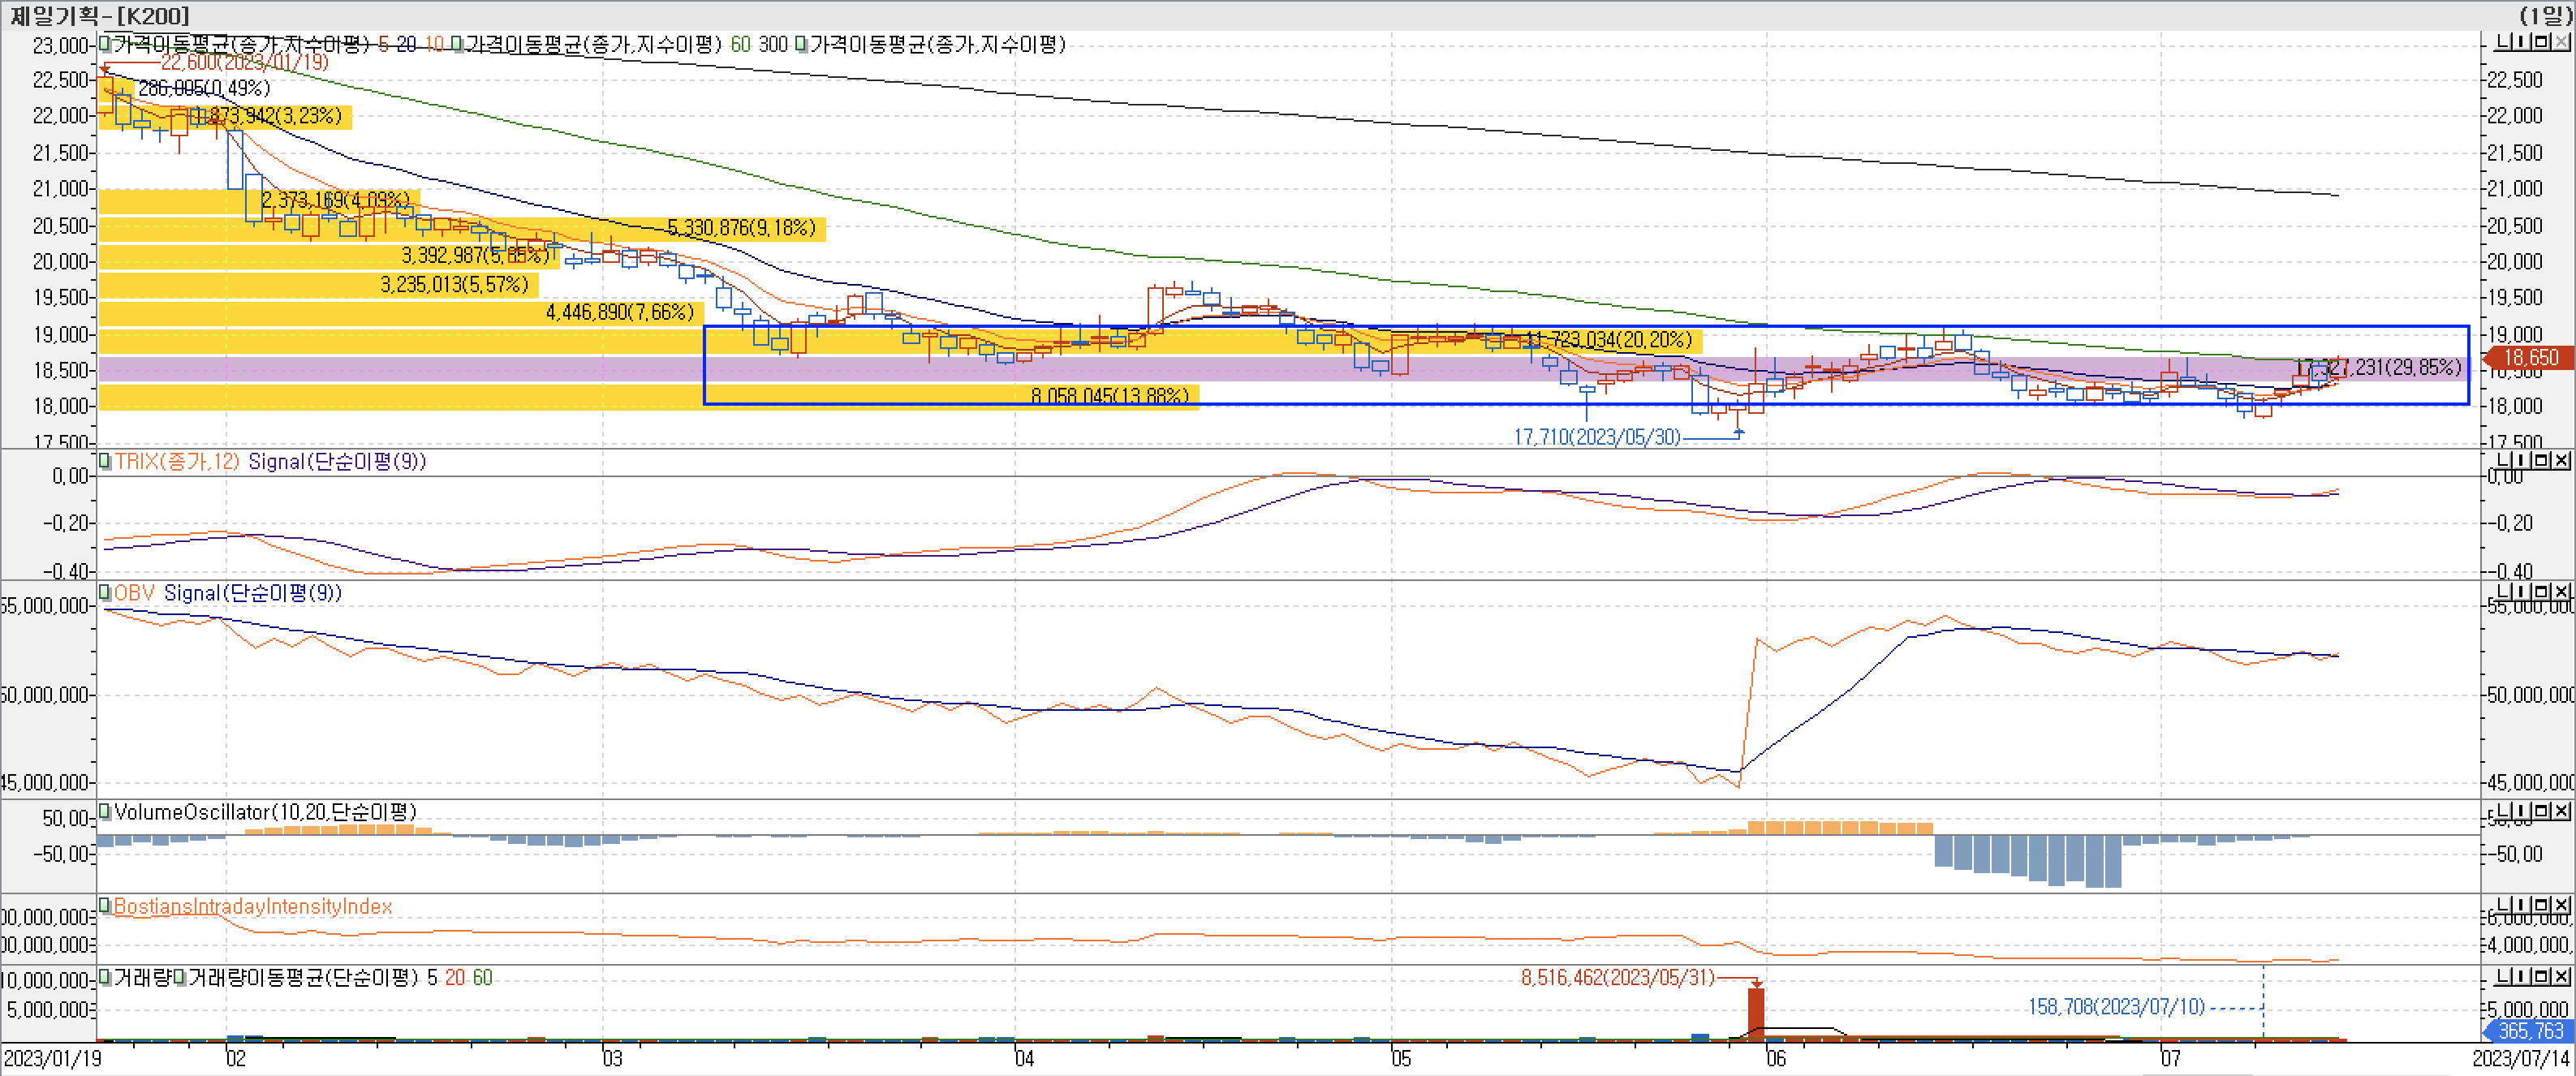The image size is (2576, 1076).
Task: Toggle the green box beside TRIX(종가,12) label
Action: click(x=105, y=461)
